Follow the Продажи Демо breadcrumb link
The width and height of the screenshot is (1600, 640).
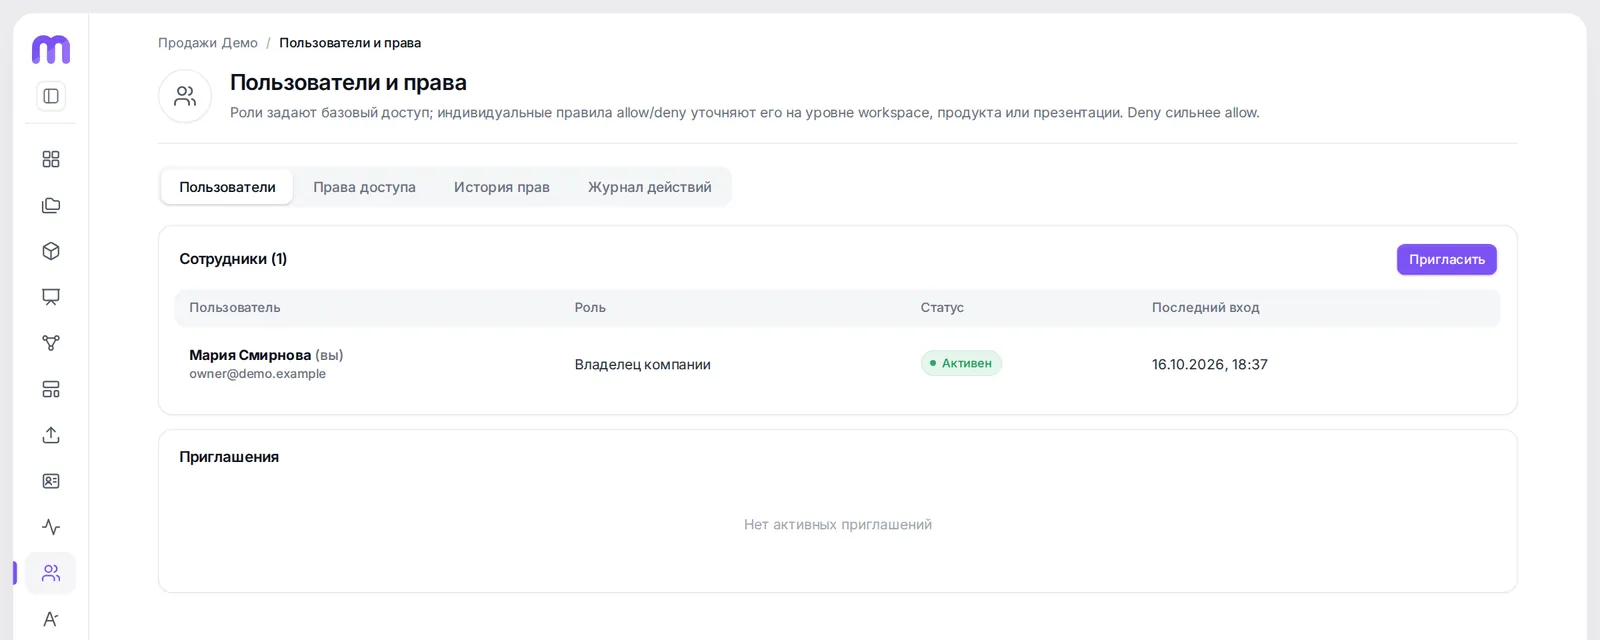pyautogui.click(x=208, y=43)
